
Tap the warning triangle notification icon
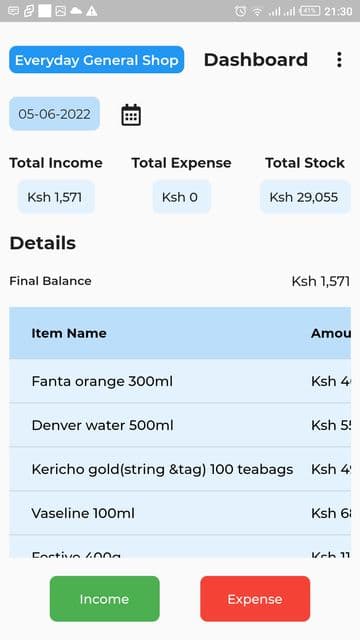pyautogui.click(x=91, y=11)
